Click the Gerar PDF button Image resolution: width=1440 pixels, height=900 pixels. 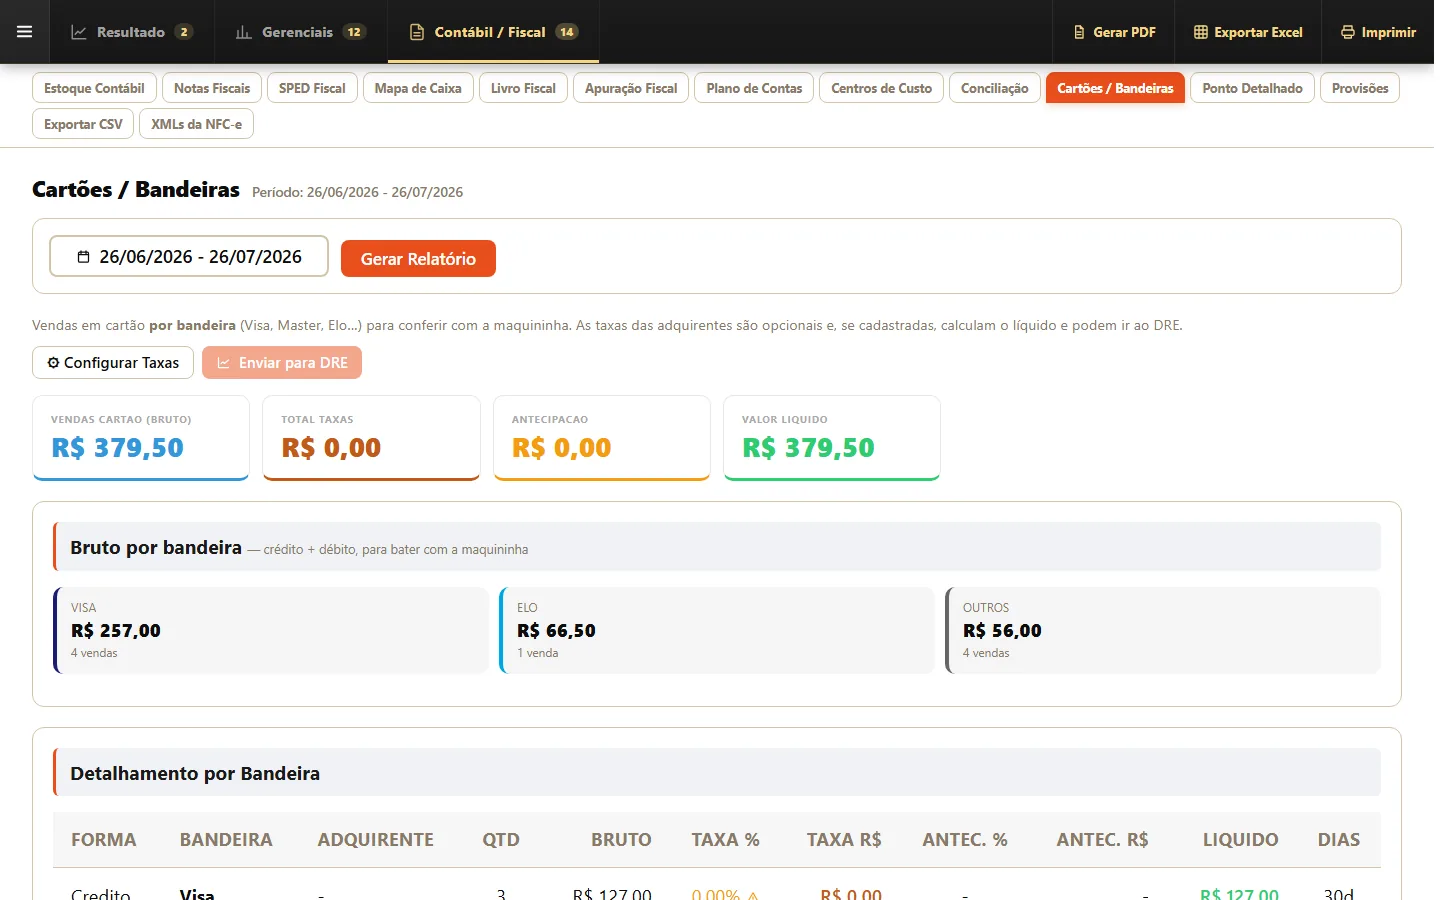[x=1114, y=32]
